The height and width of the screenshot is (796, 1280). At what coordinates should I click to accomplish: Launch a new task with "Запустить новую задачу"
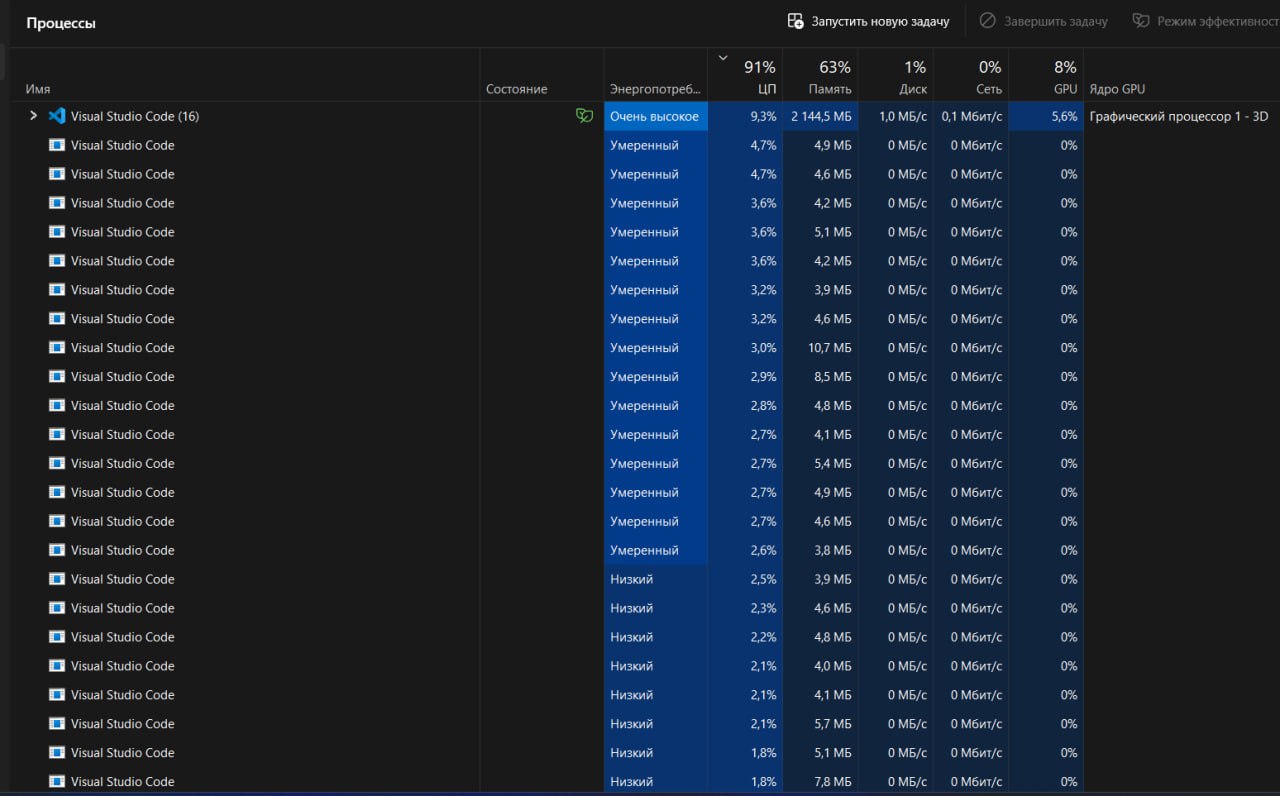tap(868, 21)
